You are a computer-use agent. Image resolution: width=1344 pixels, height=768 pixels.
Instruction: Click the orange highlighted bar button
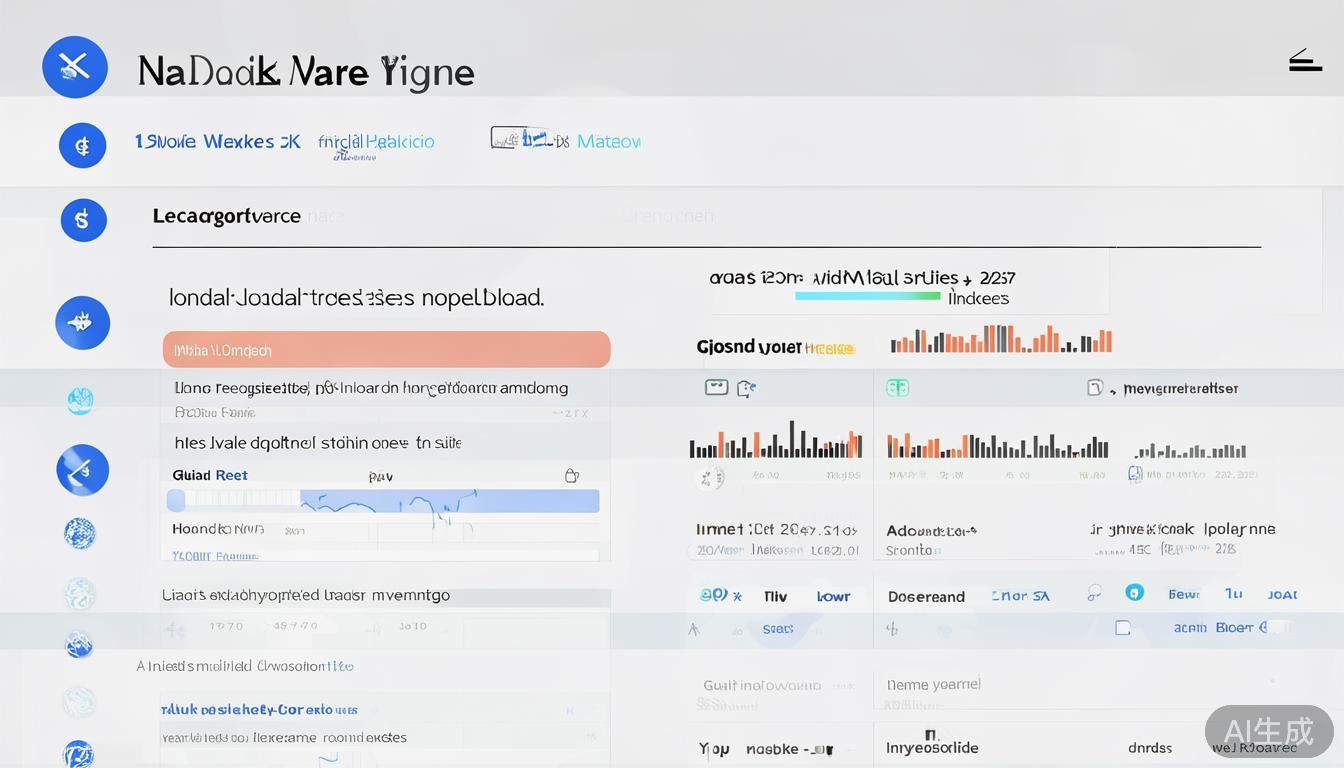pyautogui.click(x=386, y=350)
